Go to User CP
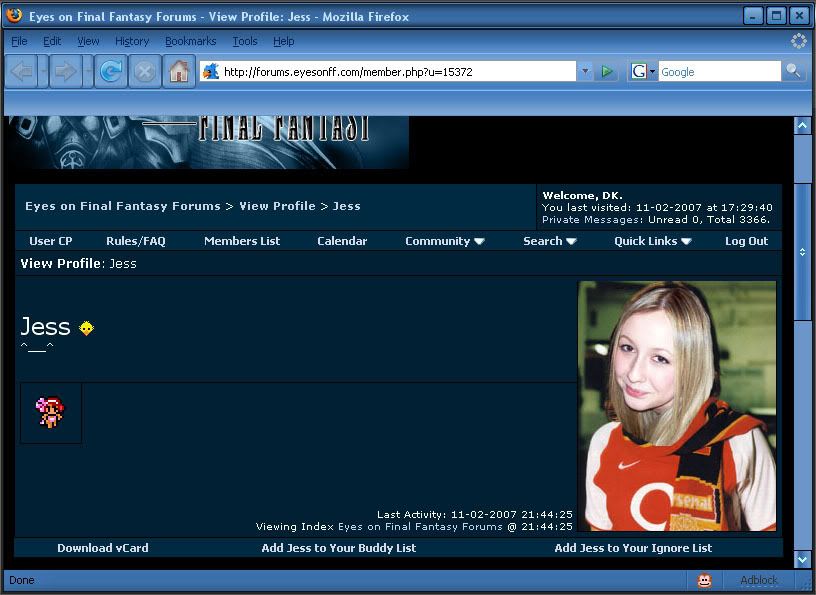 [50, 241]
